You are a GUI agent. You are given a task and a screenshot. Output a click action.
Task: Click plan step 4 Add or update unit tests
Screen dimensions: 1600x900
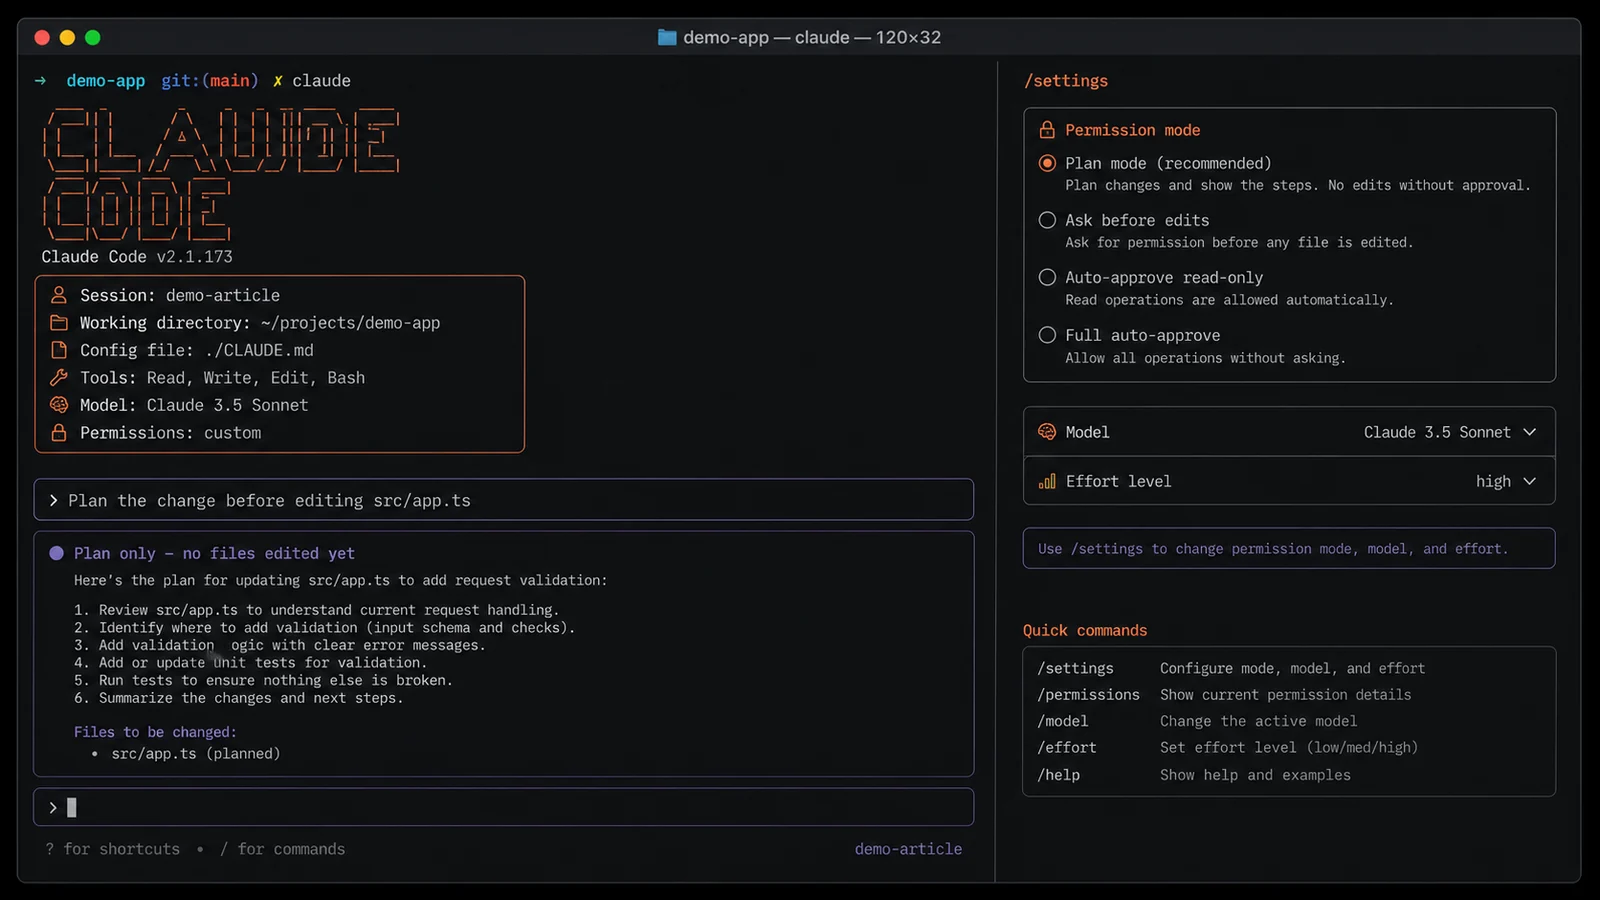pyautogui.click(x=250, y=663)
